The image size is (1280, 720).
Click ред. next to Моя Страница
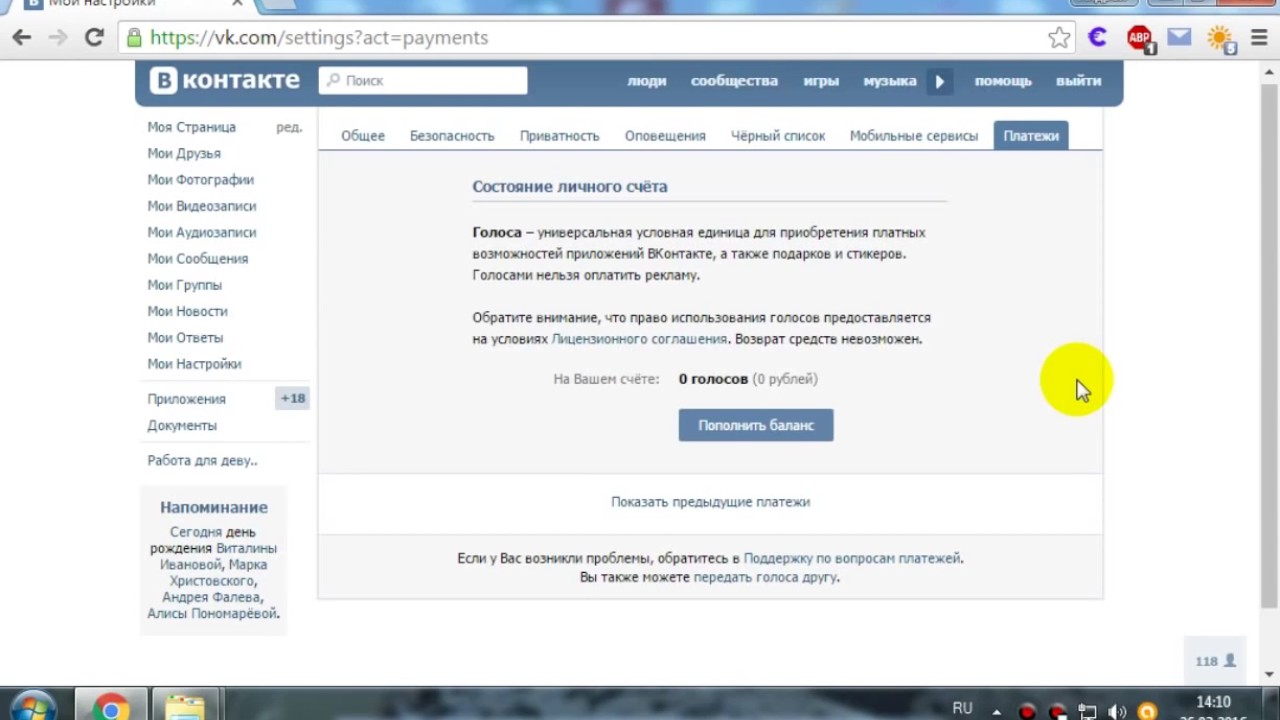(x=289, y=127)
